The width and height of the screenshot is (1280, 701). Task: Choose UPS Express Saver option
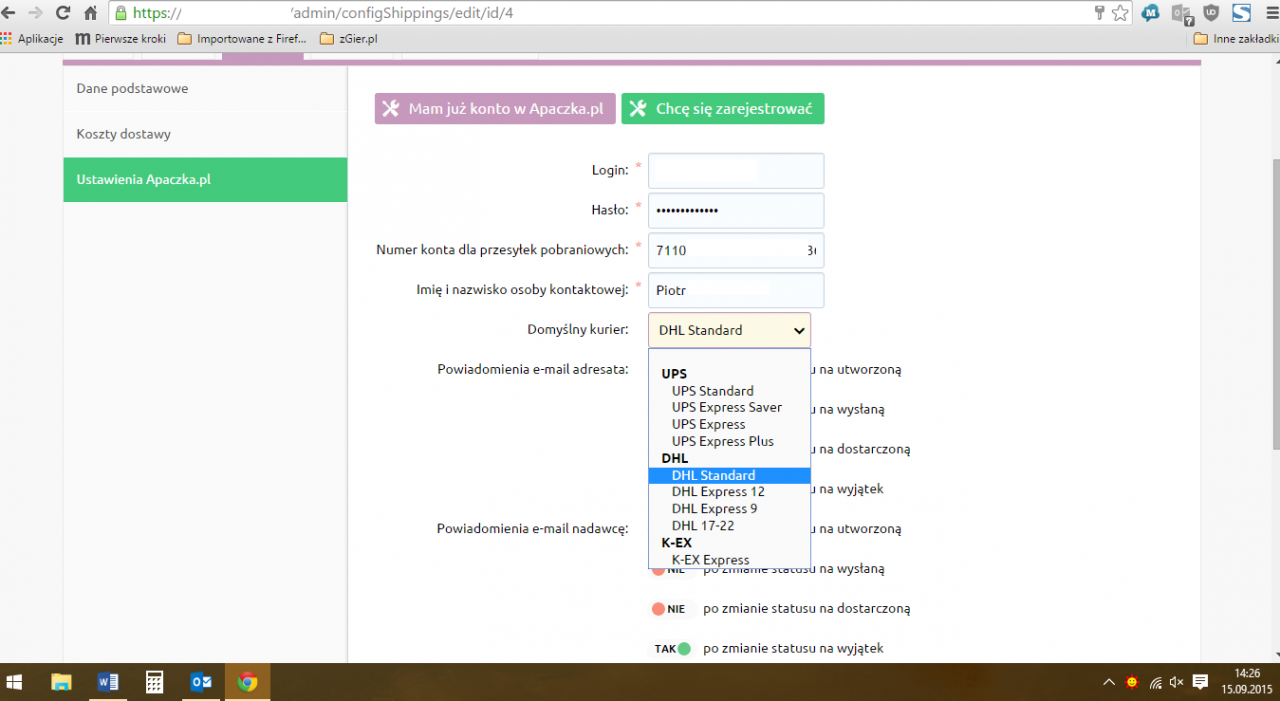pyautogui.click(x=727, y=407)
